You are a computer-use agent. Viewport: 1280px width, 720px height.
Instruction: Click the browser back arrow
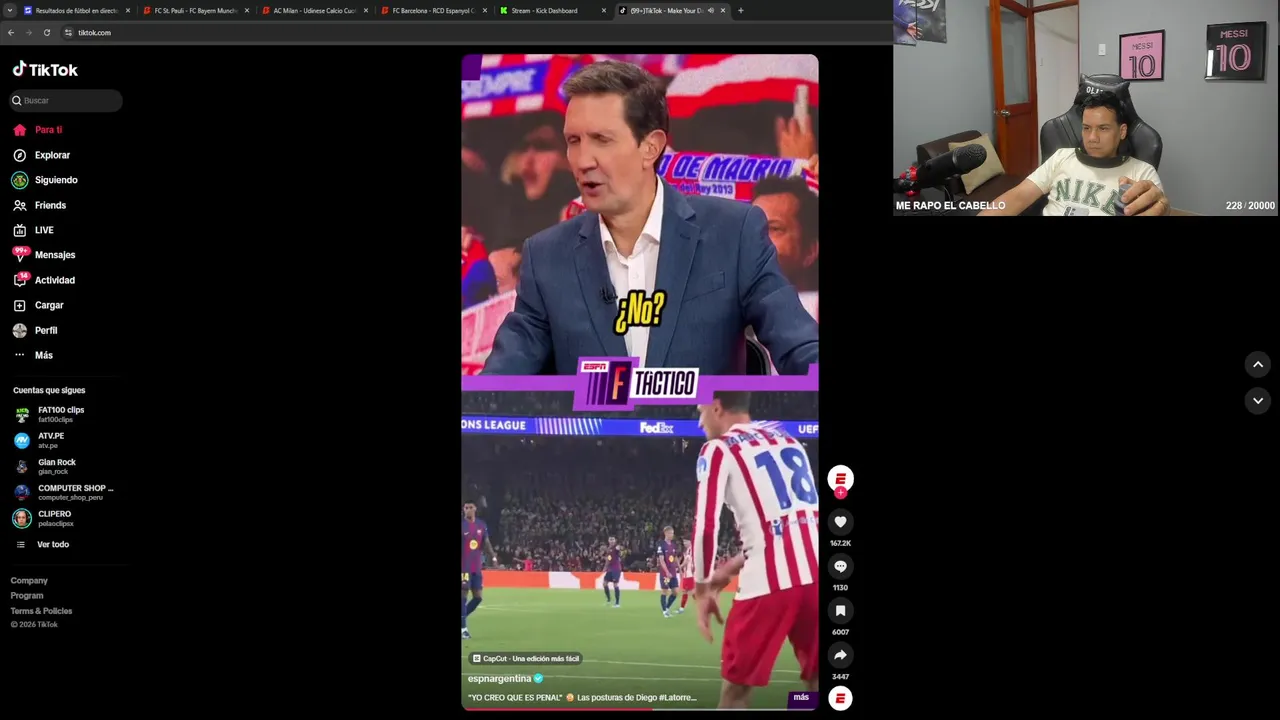tap(11, 33)
